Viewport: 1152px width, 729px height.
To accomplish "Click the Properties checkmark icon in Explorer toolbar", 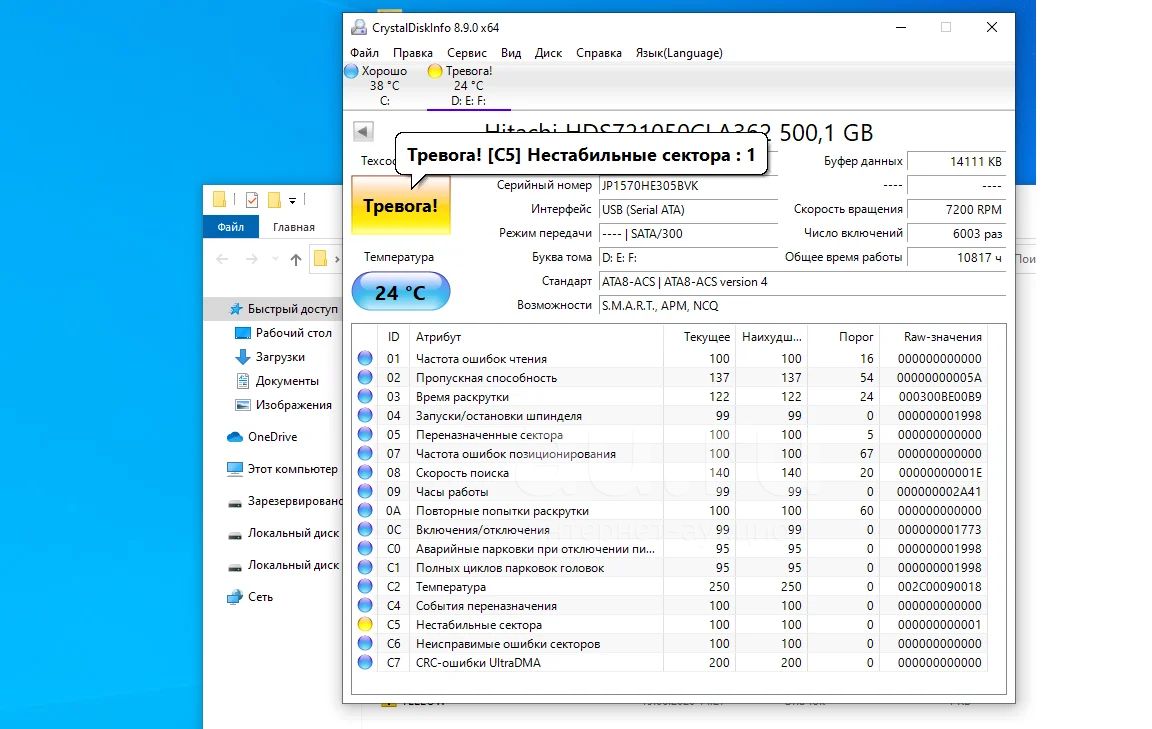I will pos(252,200).
